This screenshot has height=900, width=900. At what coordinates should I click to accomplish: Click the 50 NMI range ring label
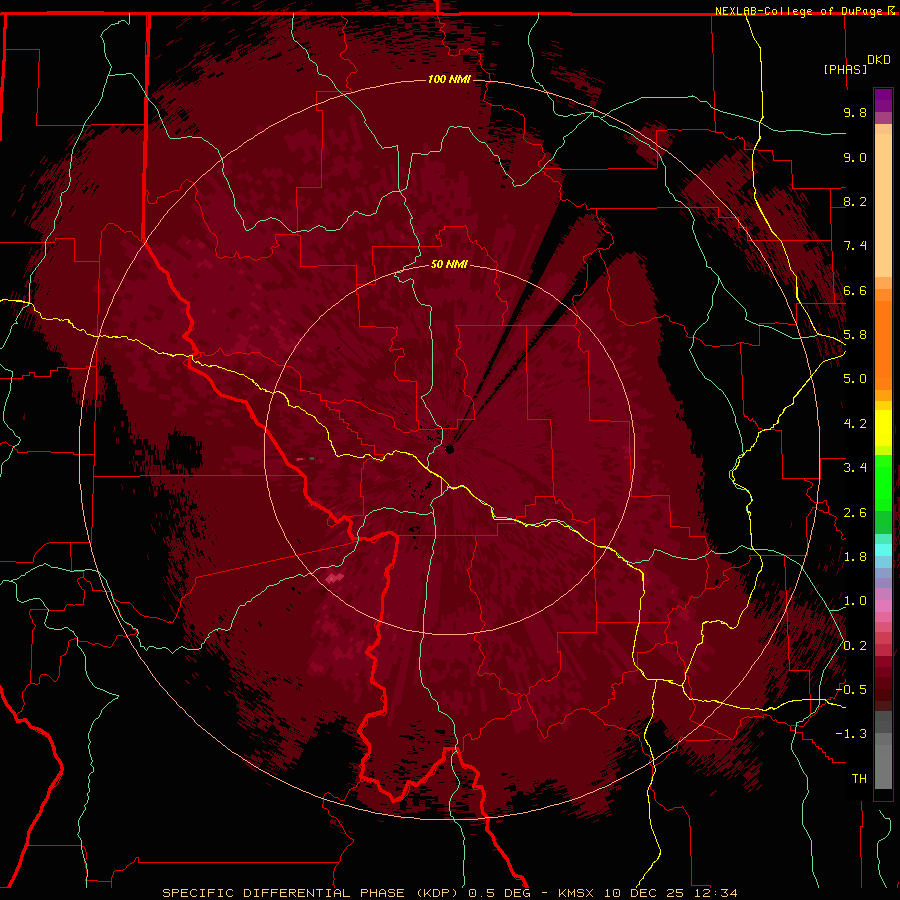pyautogui.click(x=449, y=264)
